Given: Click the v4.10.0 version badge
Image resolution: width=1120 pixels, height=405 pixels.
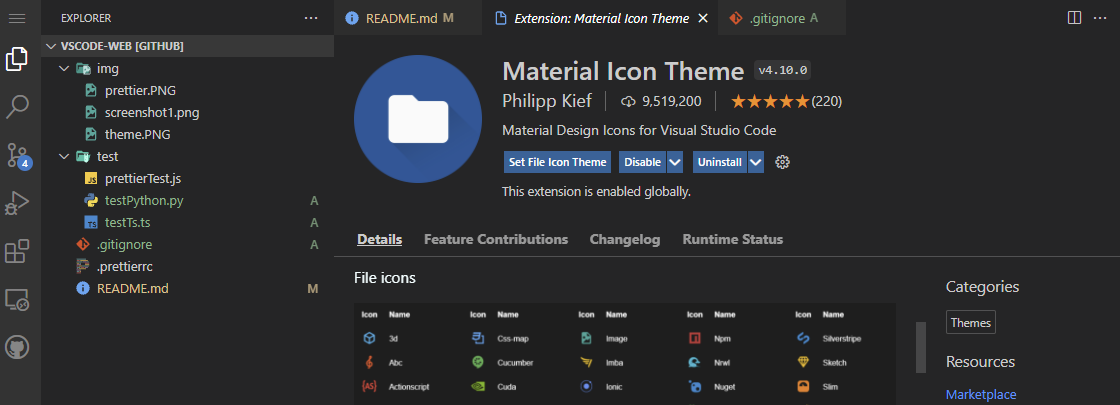Looking at the screenshot, I should [x=783, y=71].
